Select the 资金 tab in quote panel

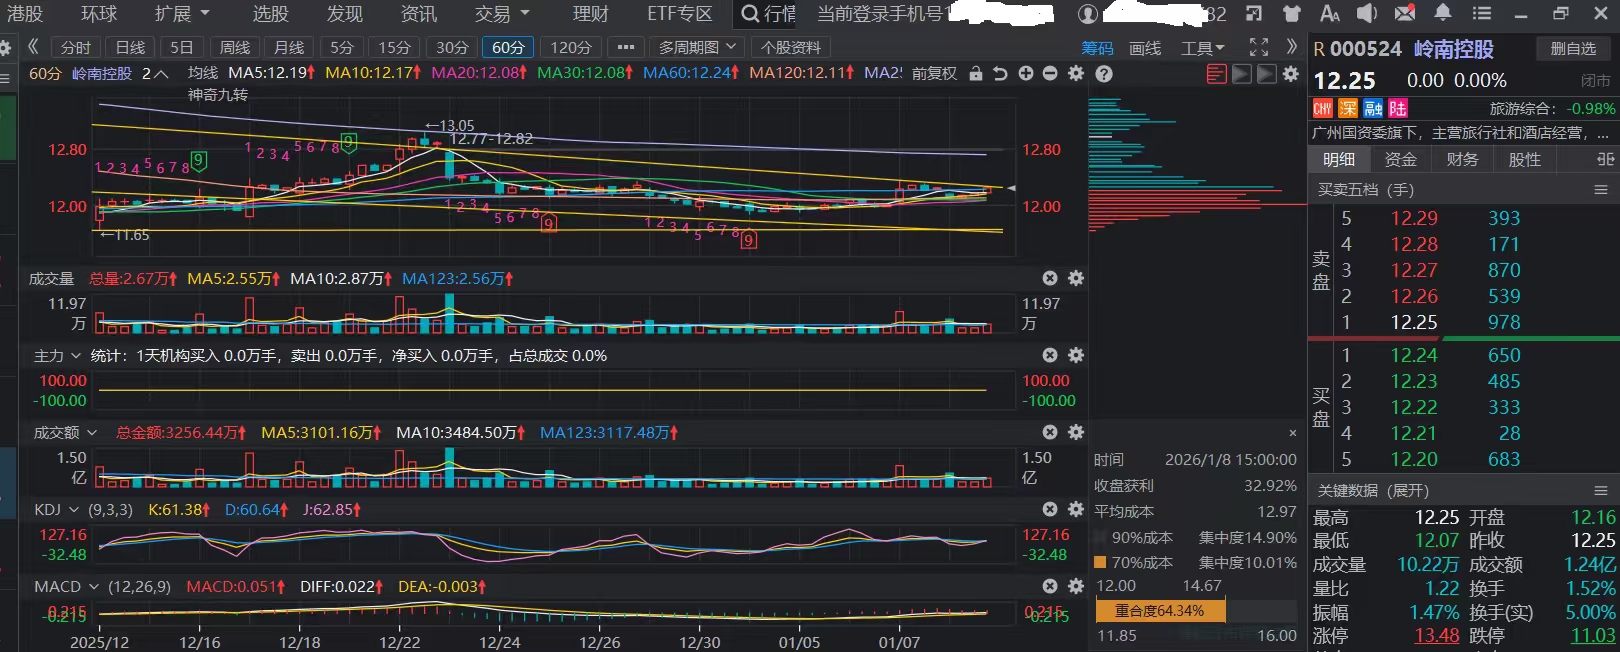(1400, 159)
